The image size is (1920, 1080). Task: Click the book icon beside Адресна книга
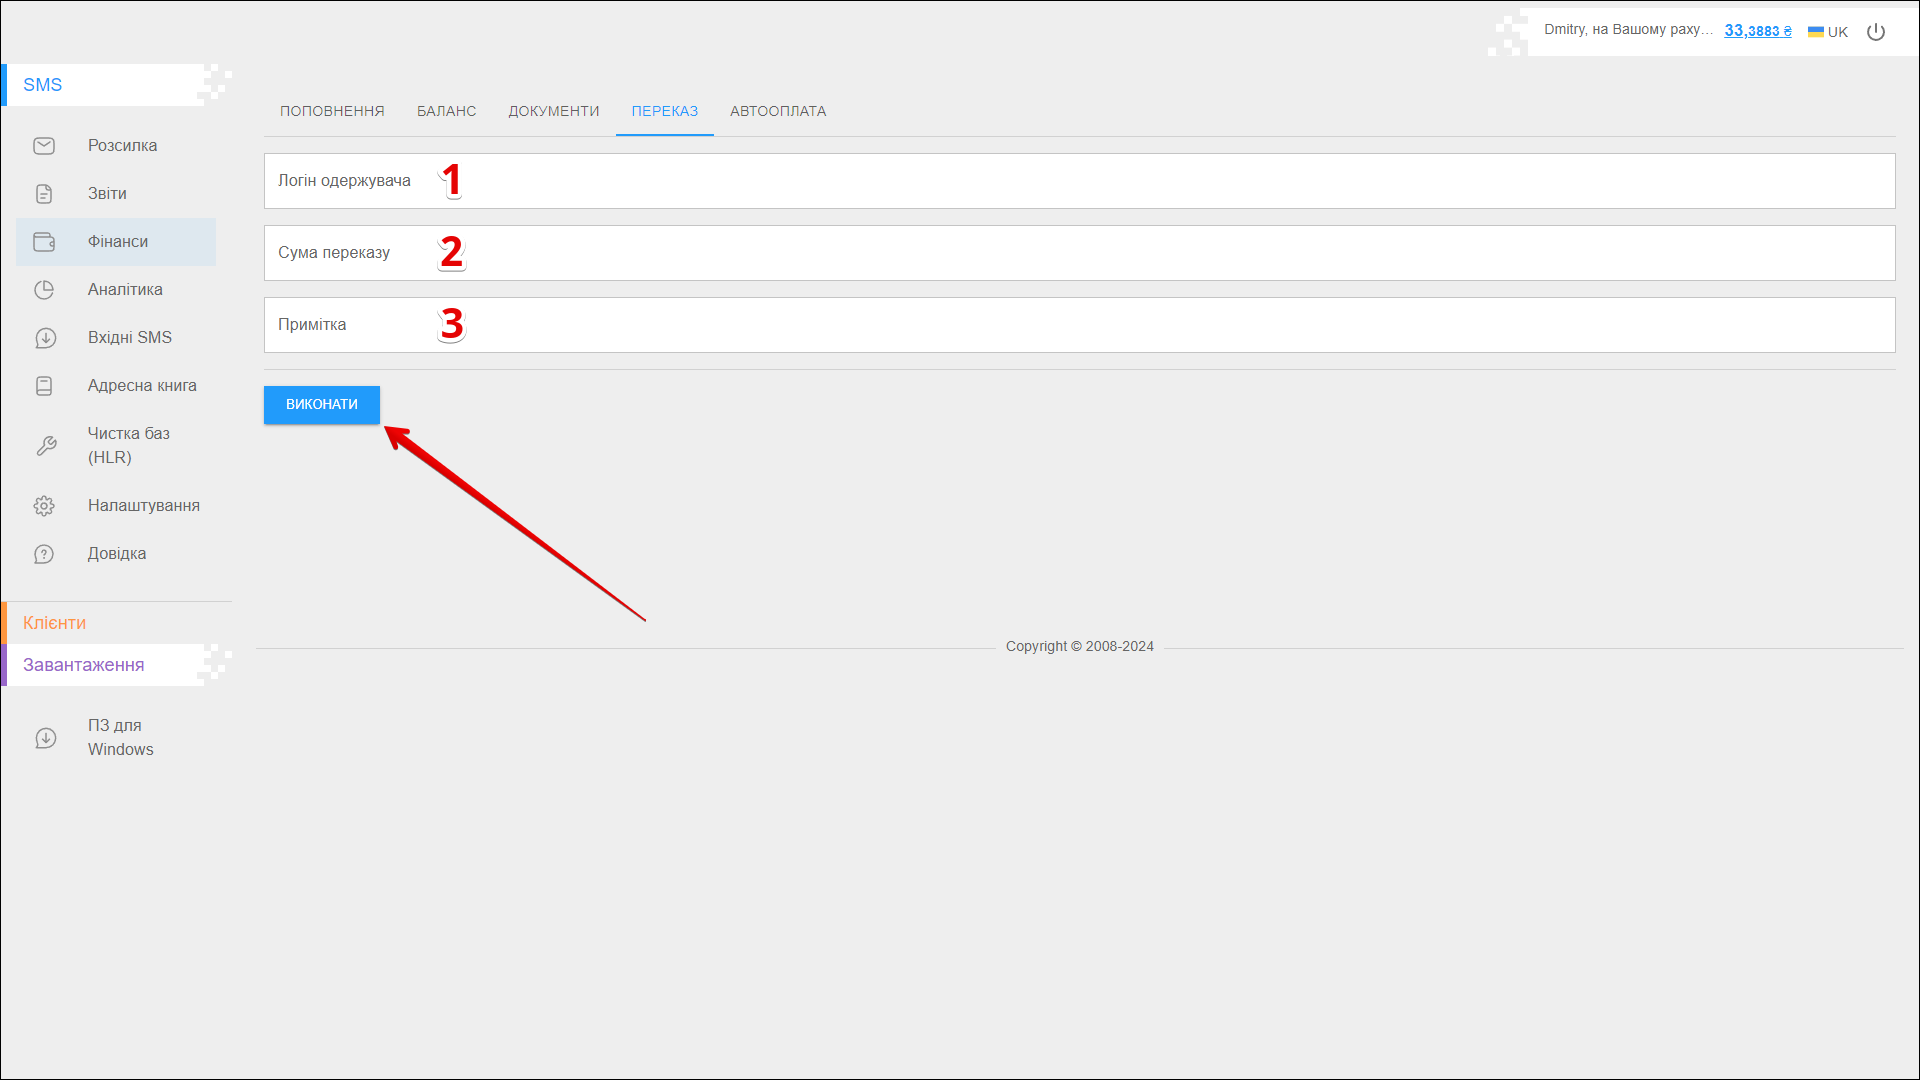pyautogui.click(x=44, y=386)
